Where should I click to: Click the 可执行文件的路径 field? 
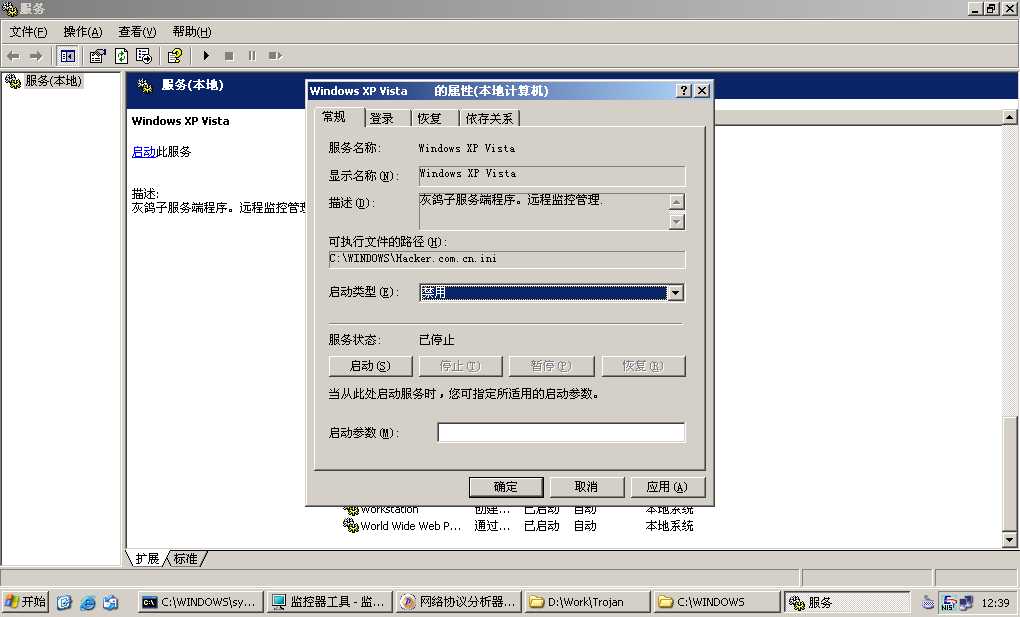coord(506,260)
